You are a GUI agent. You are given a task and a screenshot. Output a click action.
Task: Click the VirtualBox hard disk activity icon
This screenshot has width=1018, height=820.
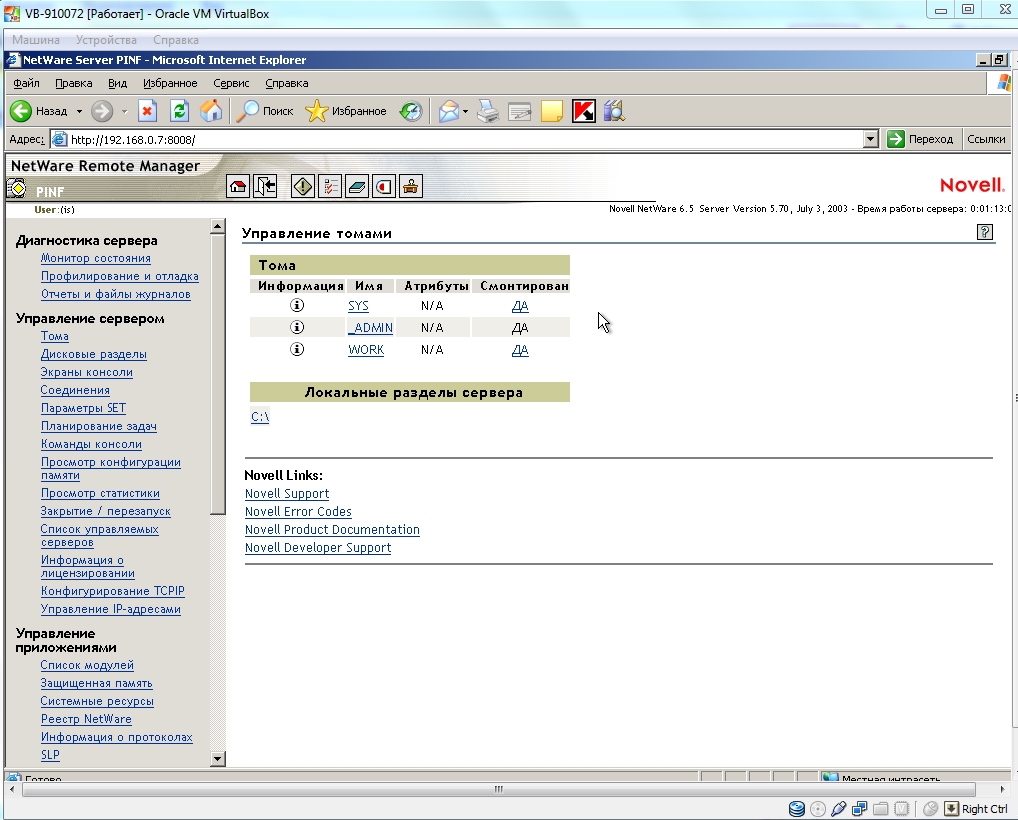pos(797,808)
